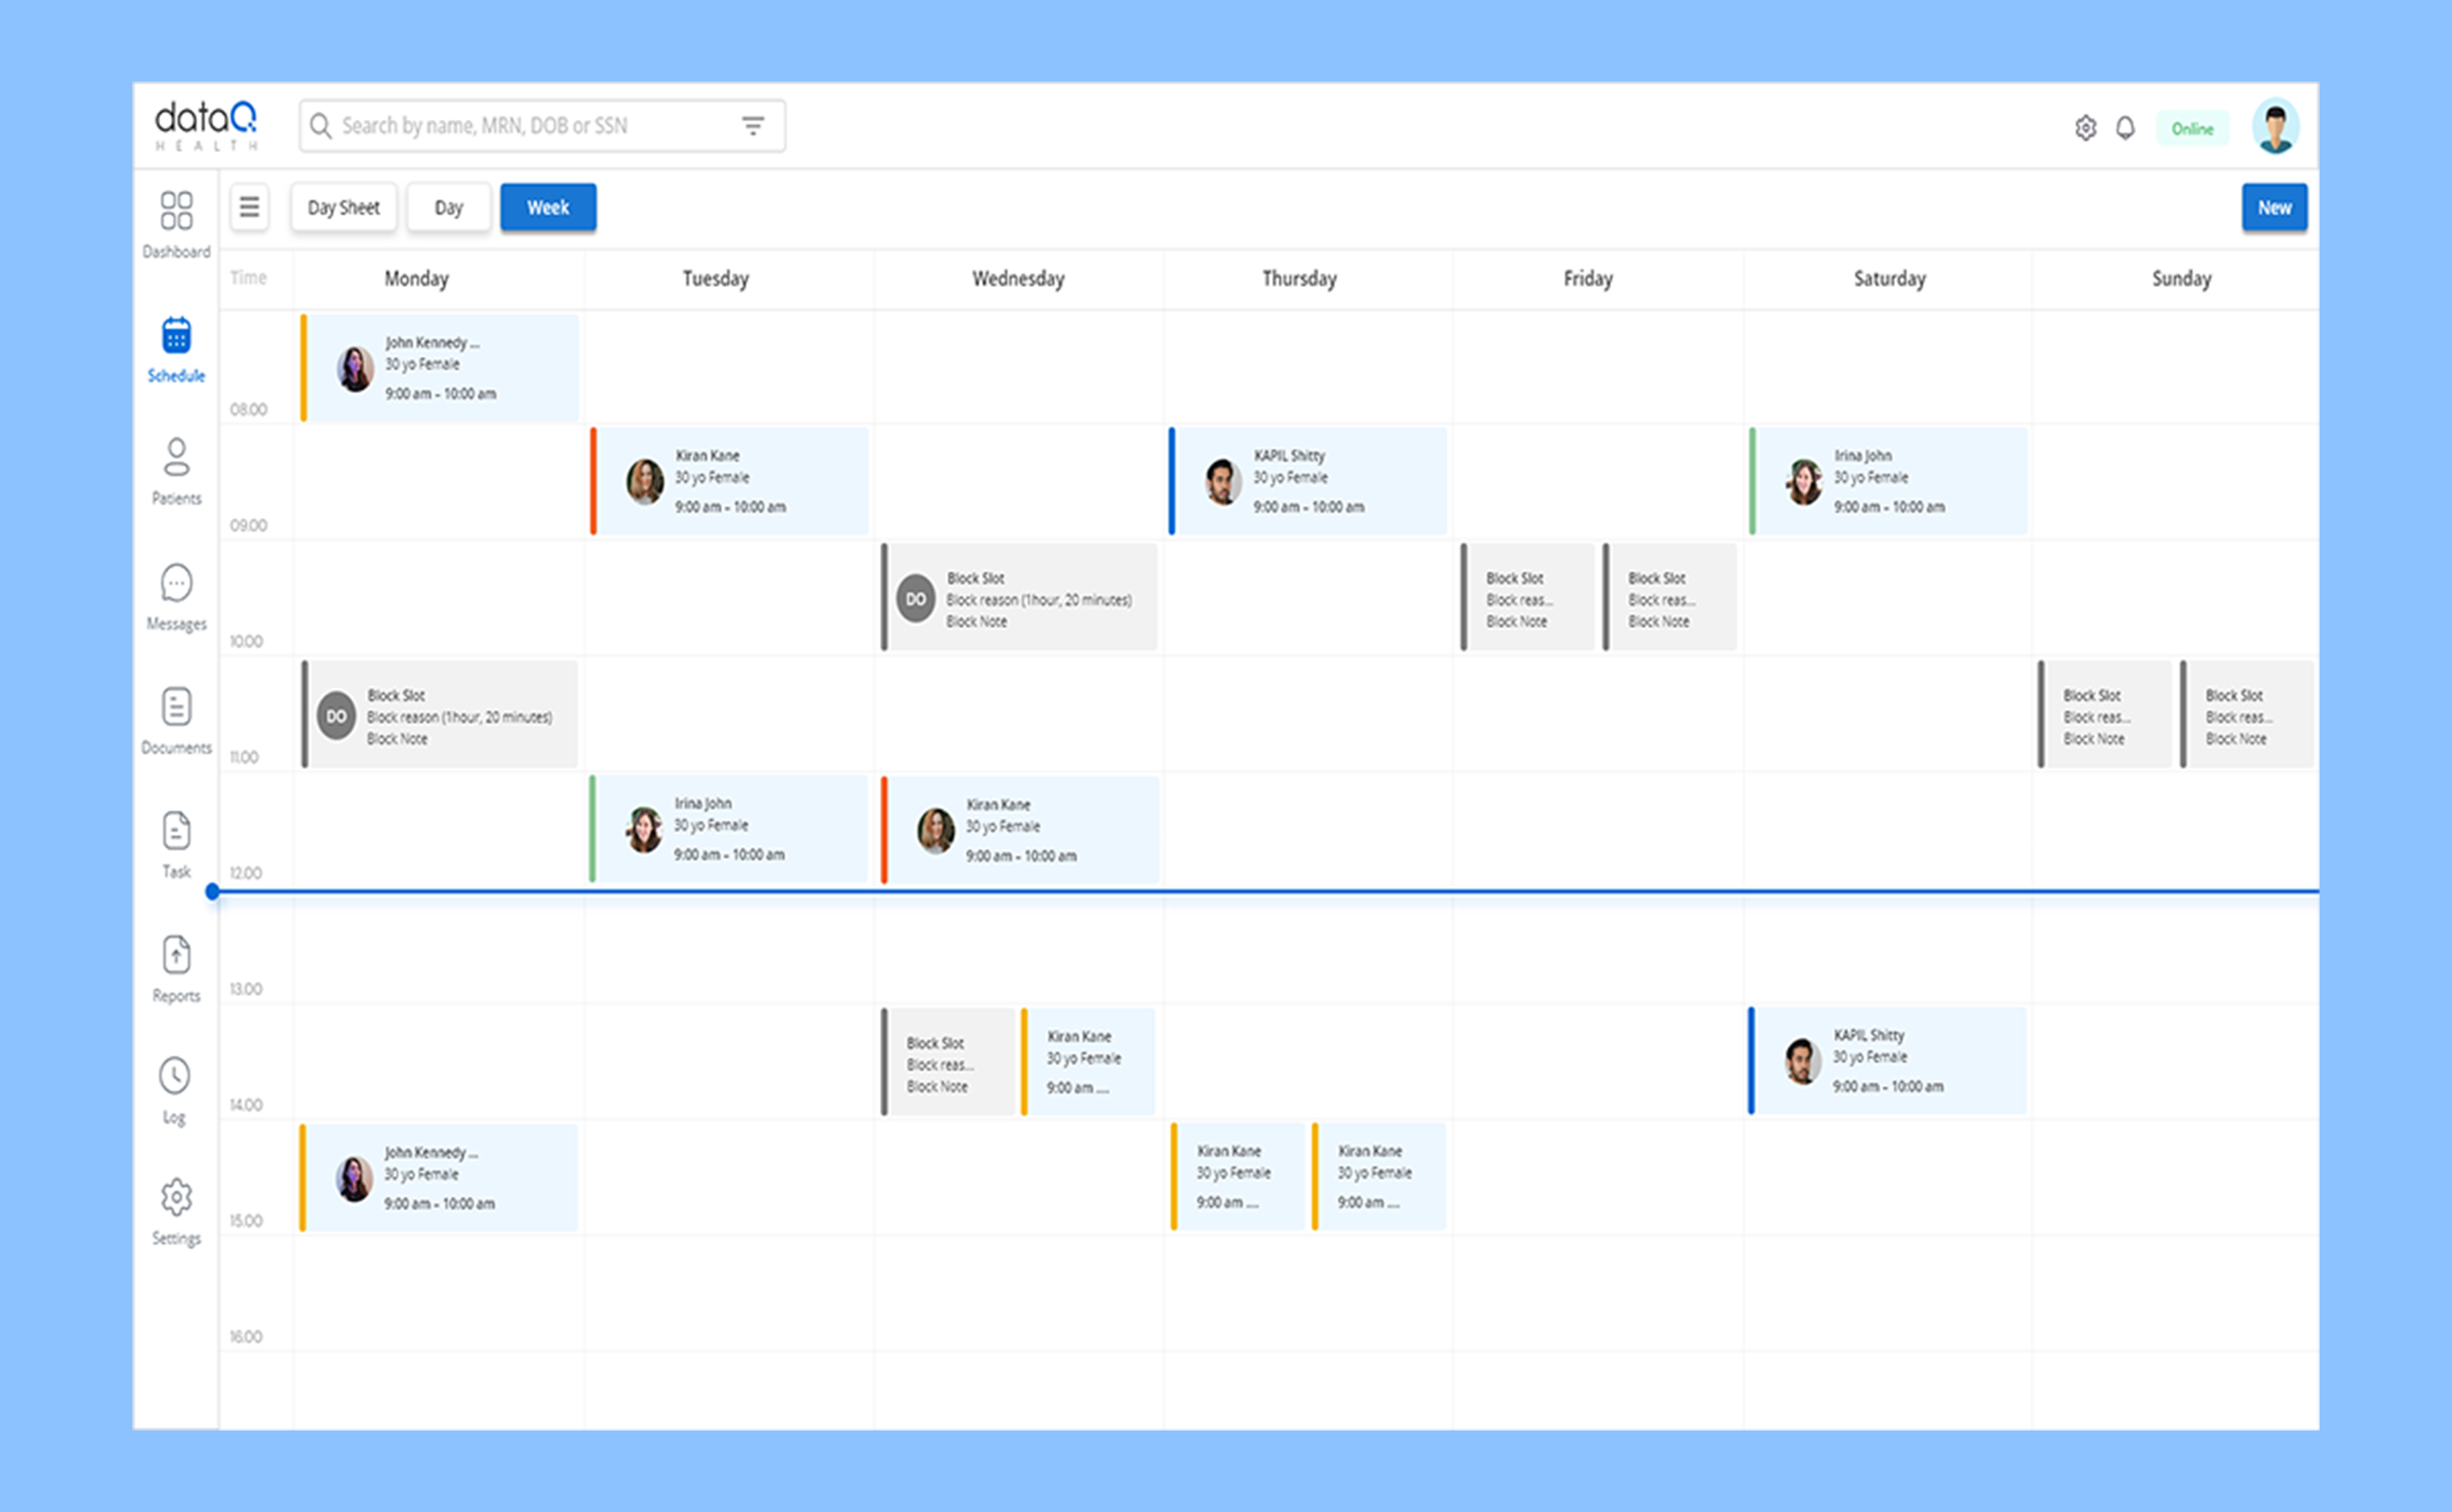Image resolution: width=2452 pixels, height=1512 pixels.
Task: Toggle the Online status badge
Action: click(x=2191, y=128)
